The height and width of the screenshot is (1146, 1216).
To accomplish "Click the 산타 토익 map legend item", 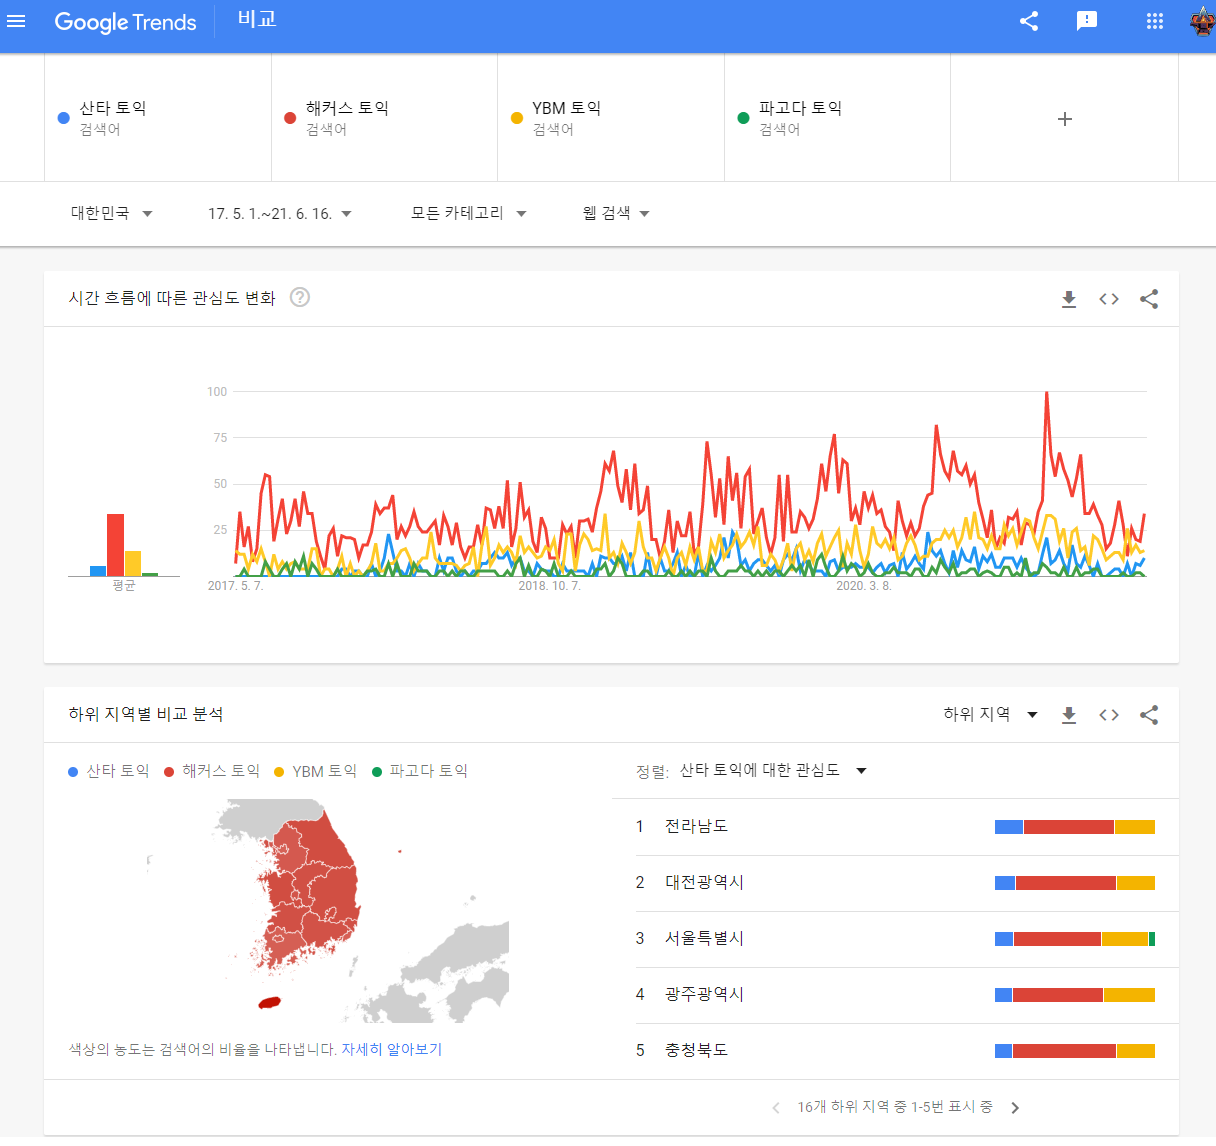I will 109,771.
